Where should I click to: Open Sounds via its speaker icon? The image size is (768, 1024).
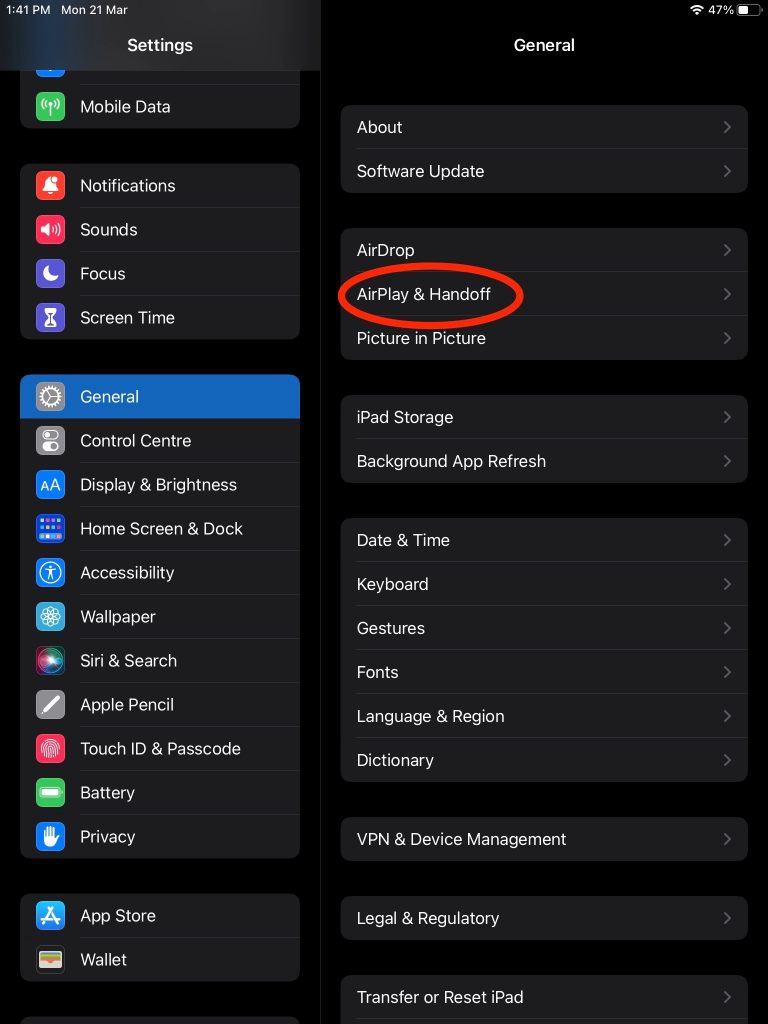coord(50,230)
